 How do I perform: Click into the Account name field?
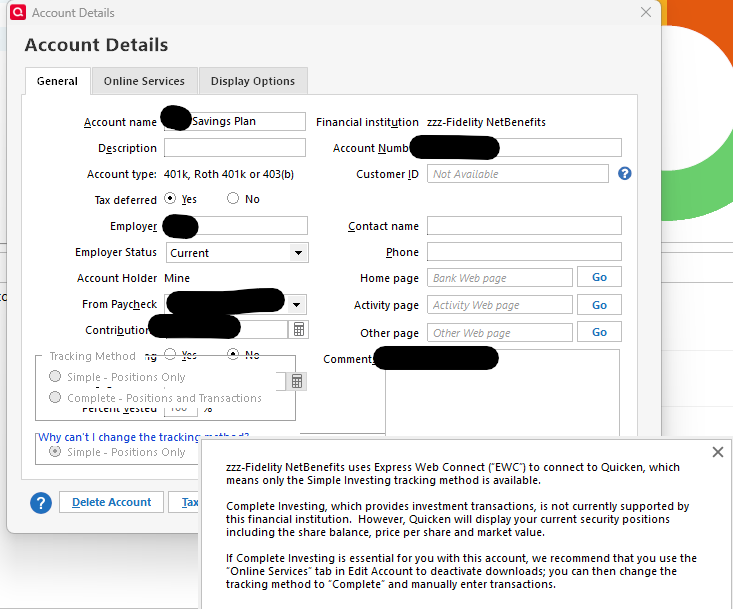235,122
